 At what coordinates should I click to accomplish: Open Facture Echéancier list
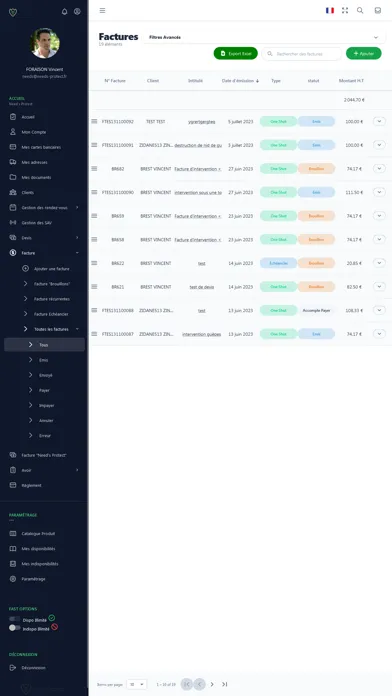tap(44, 314)
